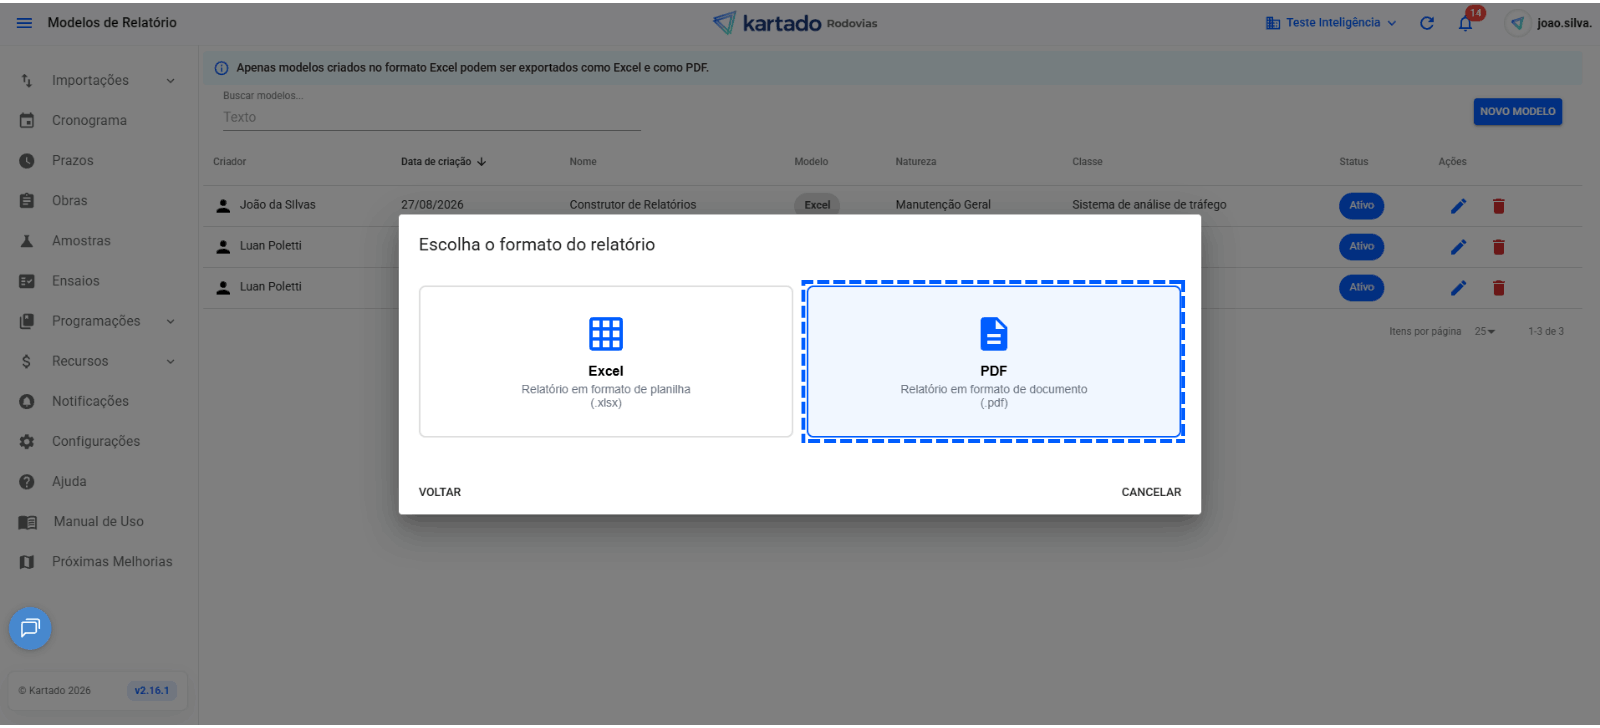Expand the Programações sidebar section
The width and height of the screenshot is (1600, 728).
click(x=98, y=321)
